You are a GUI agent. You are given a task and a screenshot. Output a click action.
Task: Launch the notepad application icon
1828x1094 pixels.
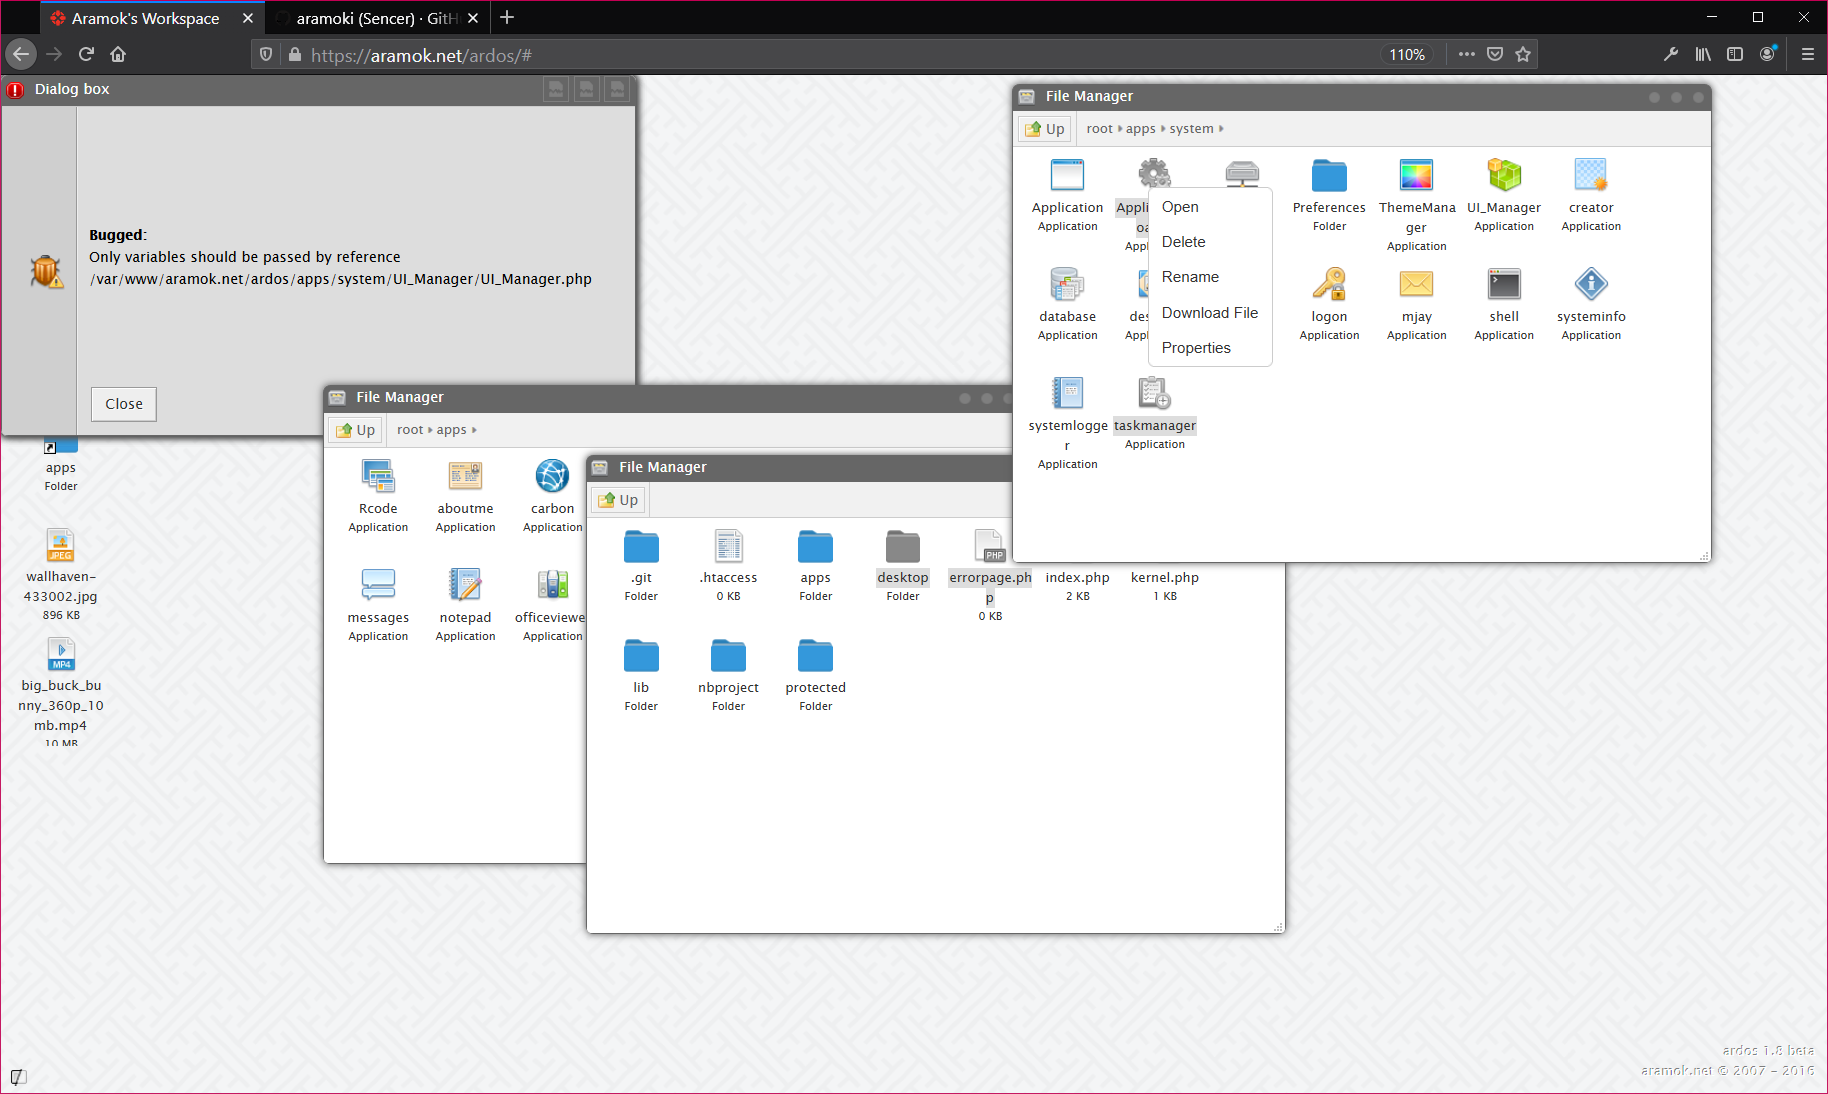[x=465, y=586]
